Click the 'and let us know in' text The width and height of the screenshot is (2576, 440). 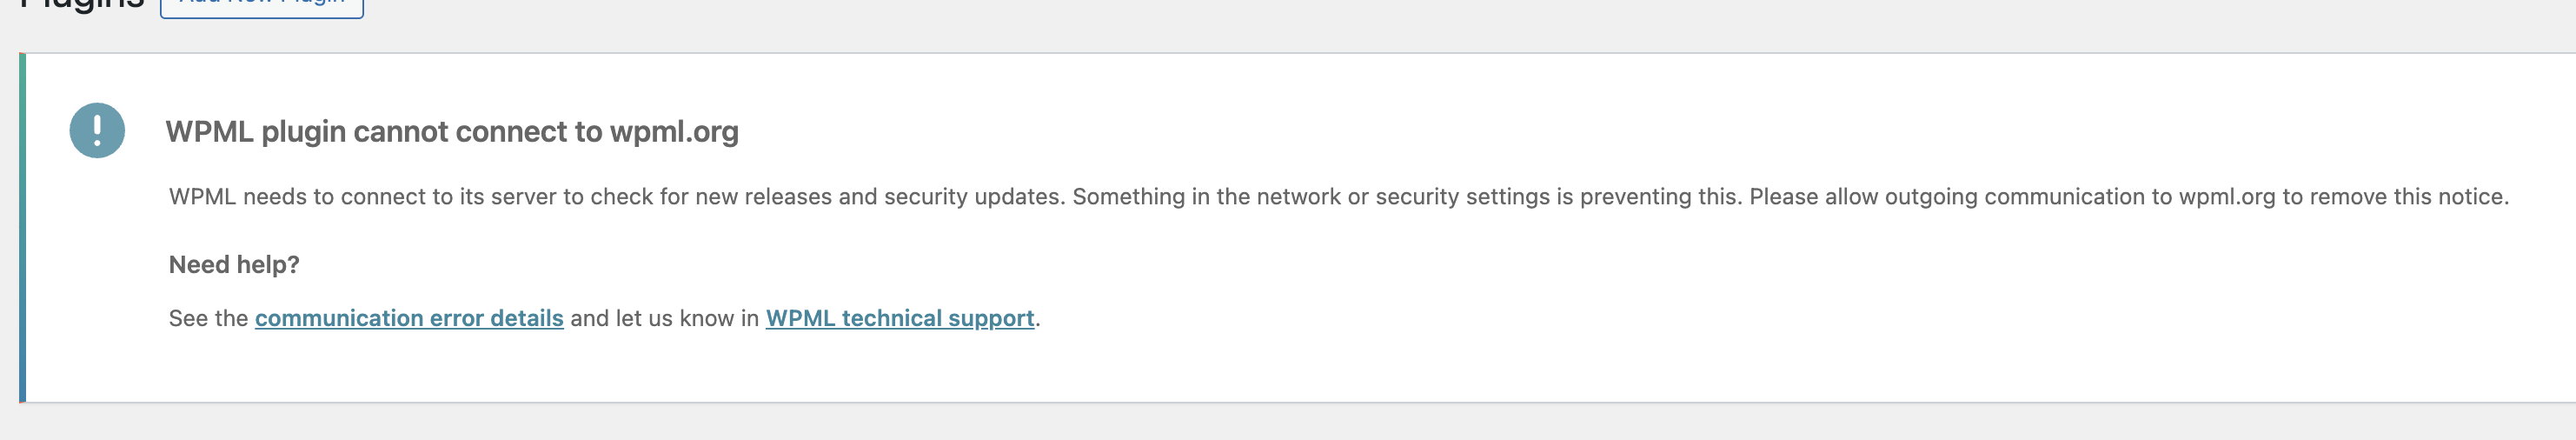pyautogui.click(x=664, y=318)
